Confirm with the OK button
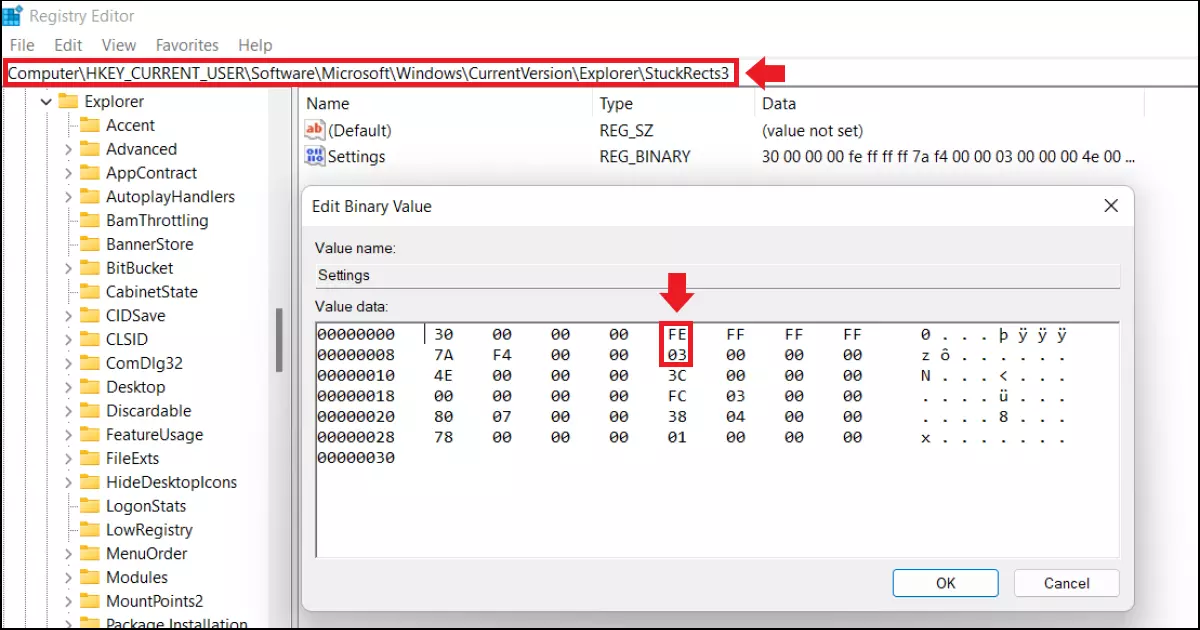The width and height of the screenshot is (1200, 630). pos(945,583)
